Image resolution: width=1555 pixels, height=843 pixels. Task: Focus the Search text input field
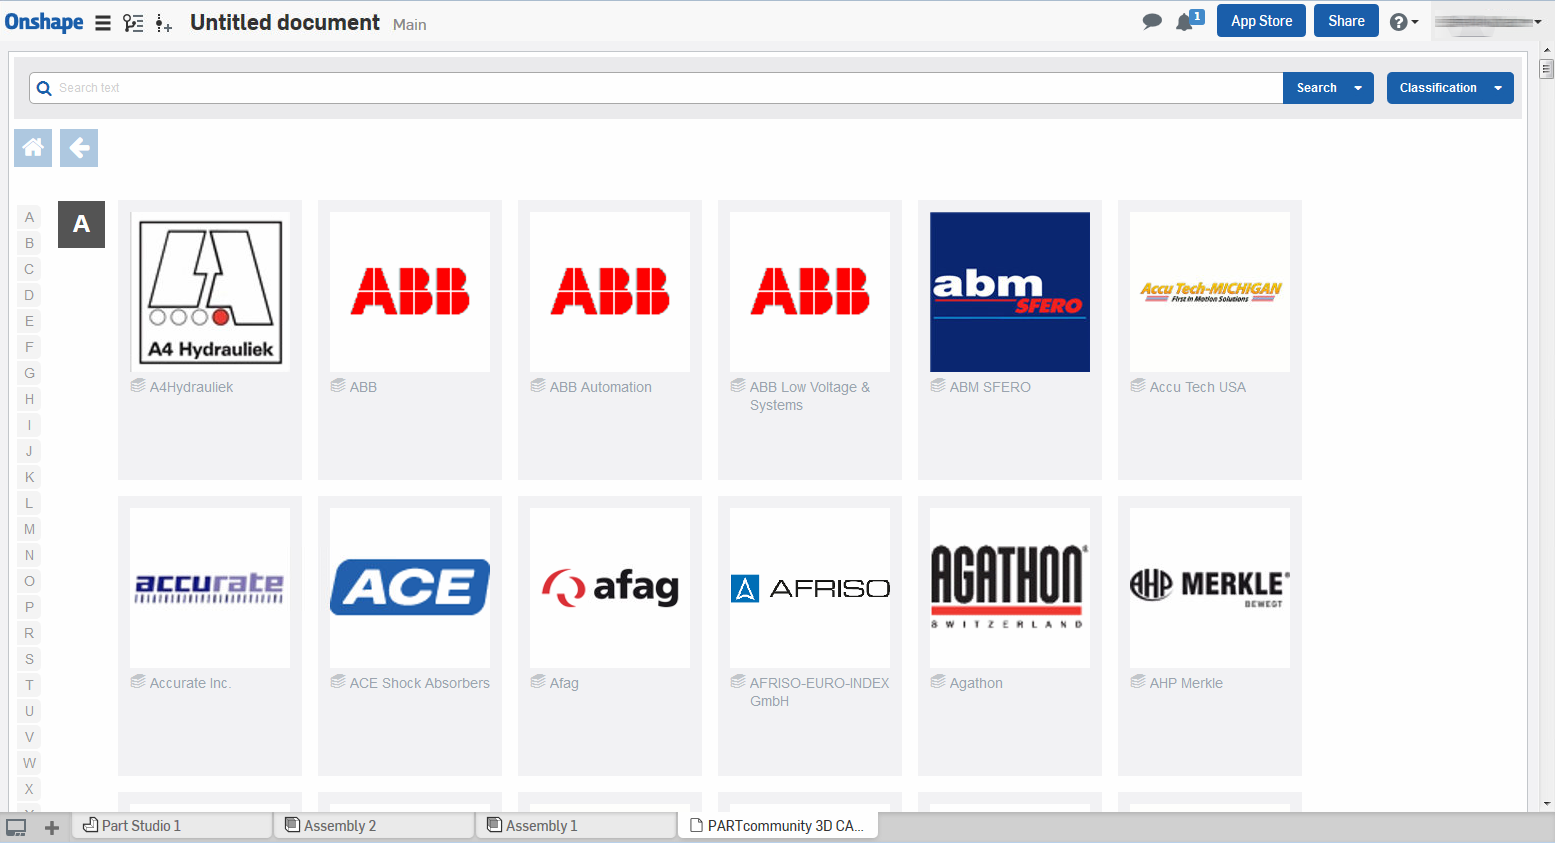(x=657, y=88)
